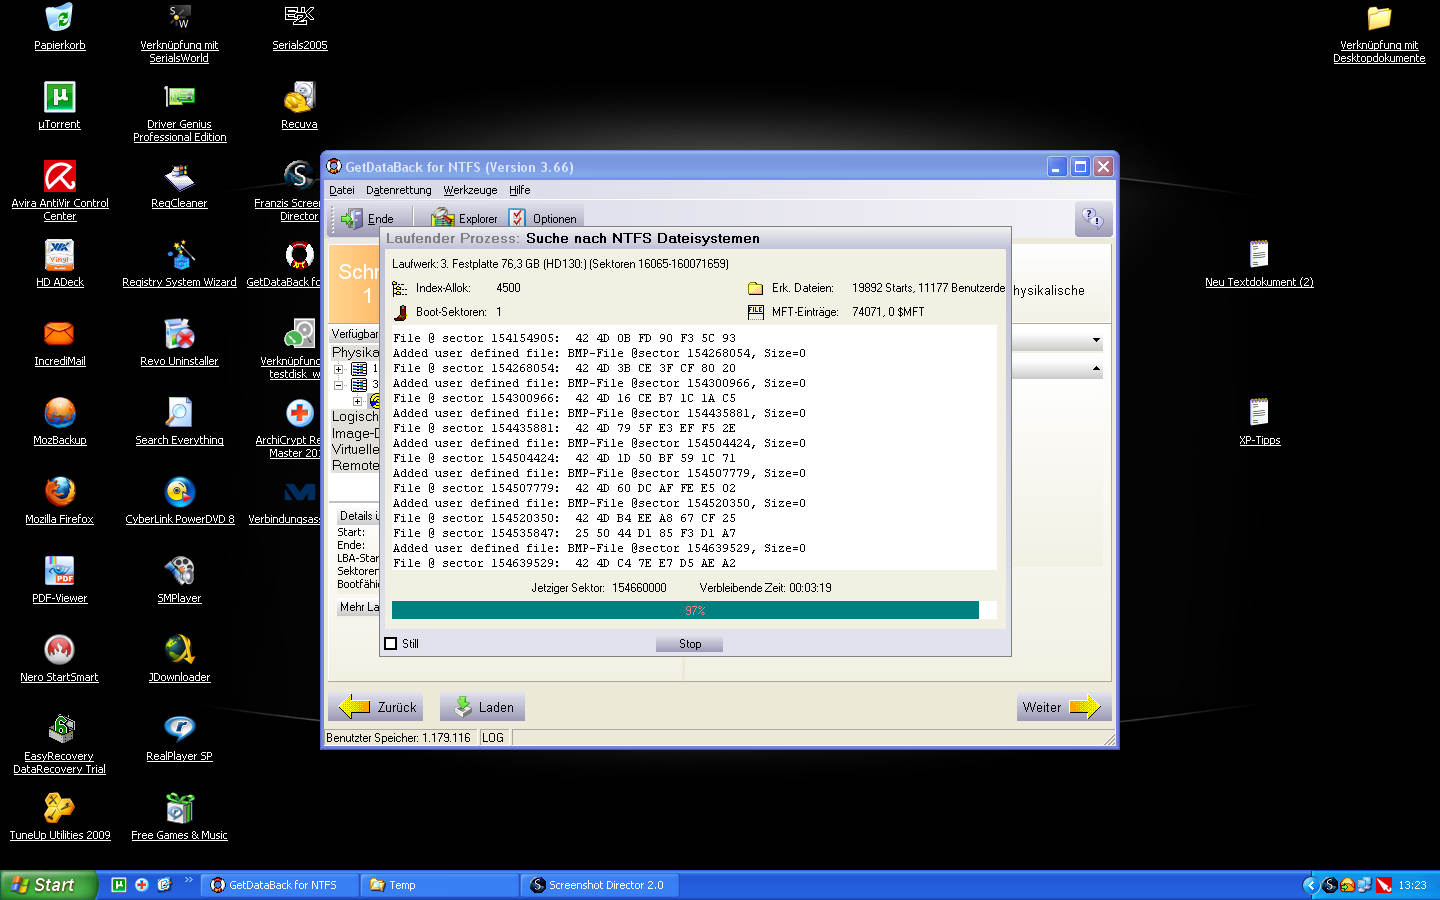Select the Serials2005 desktop icon

300,18
